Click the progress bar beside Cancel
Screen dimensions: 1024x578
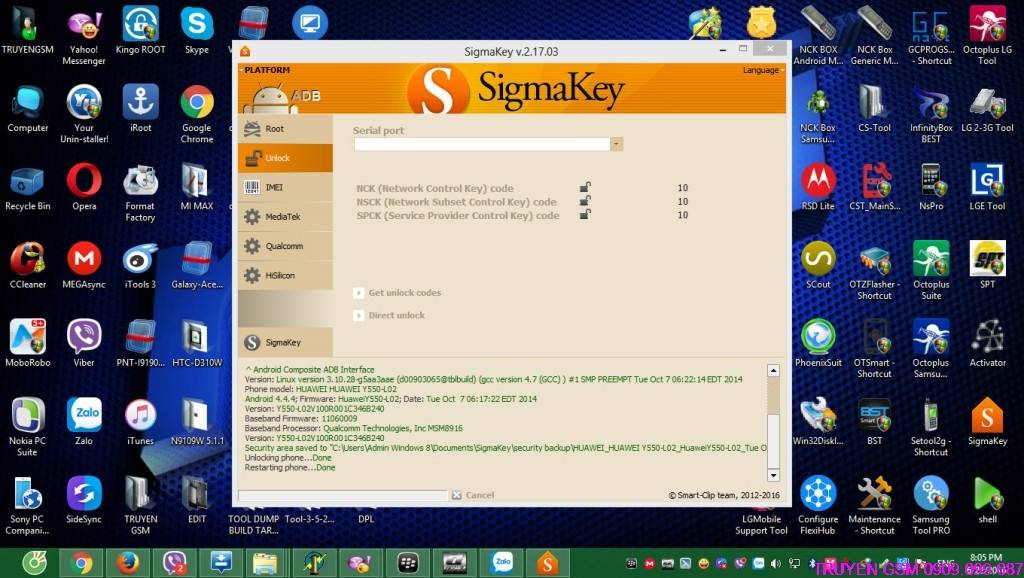tap(343, 496)
